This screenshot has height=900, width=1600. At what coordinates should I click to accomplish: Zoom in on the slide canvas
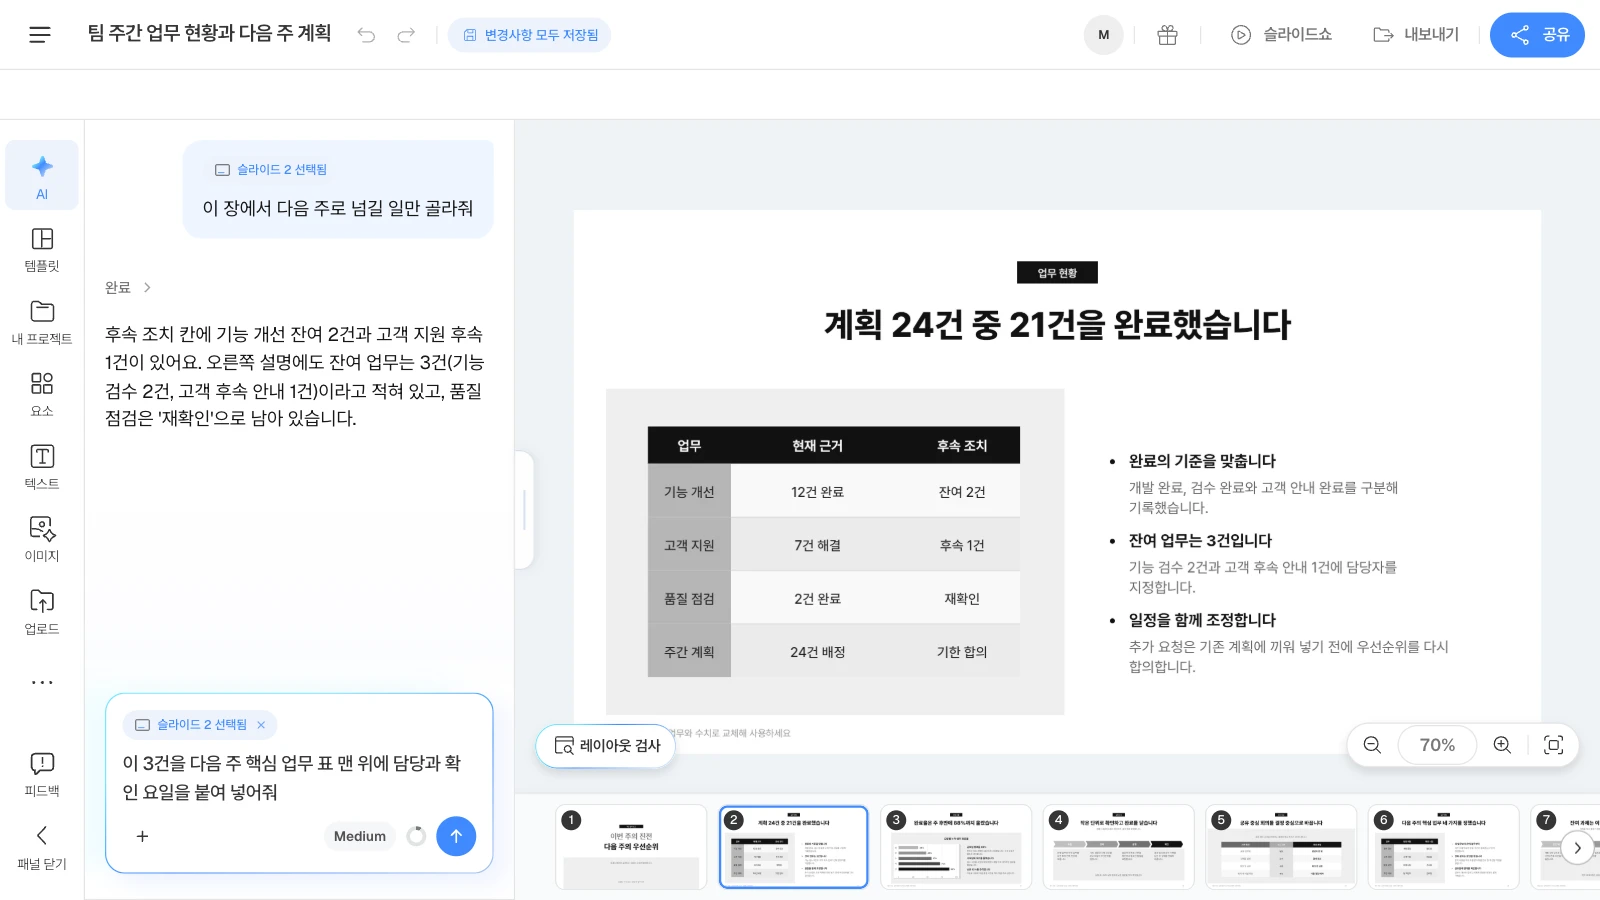click(x=1502, y=745)
